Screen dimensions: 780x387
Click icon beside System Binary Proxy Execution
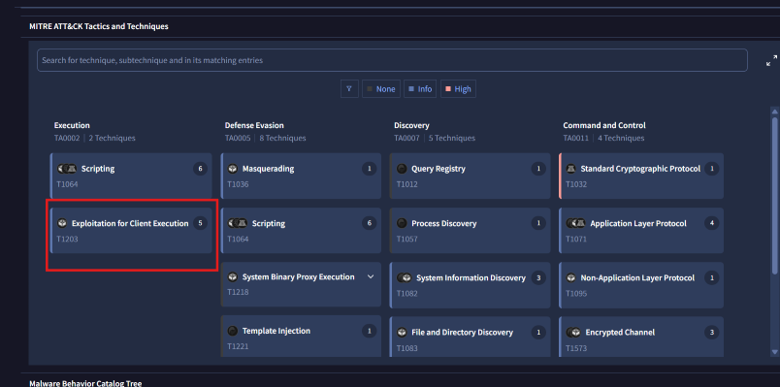point(232,277)
